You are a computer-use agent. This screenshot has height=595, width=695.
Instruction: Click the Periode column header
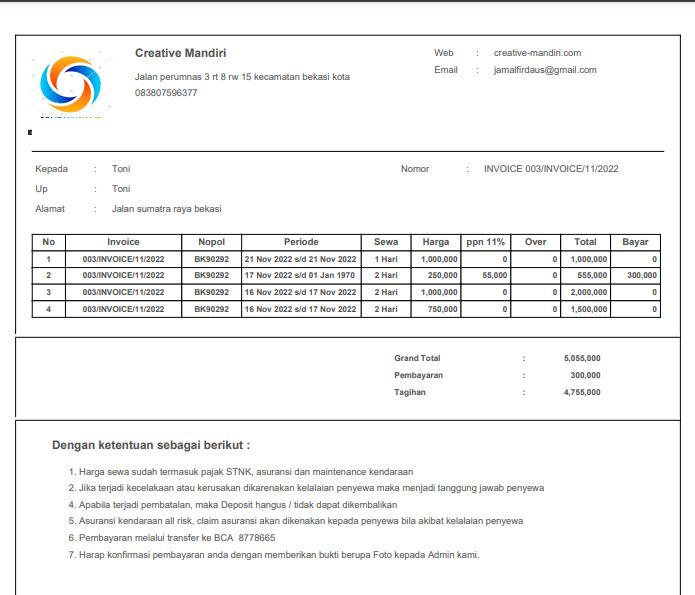[301, 242]
